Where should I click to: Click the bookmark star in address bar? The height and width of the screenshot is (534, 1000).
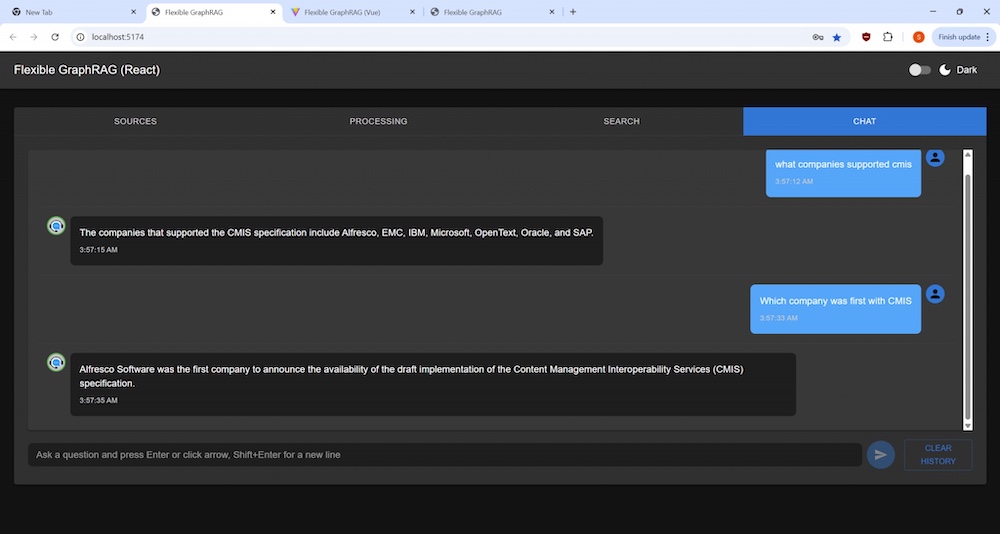click(x=837, y=37)
